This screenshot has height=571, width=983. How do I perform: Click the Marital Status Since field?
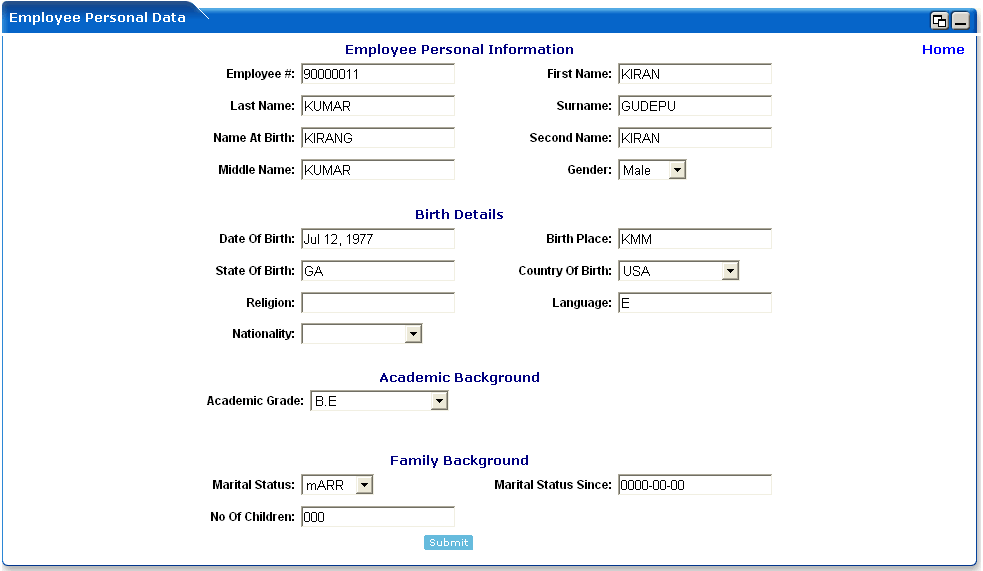tap(695, 485)
